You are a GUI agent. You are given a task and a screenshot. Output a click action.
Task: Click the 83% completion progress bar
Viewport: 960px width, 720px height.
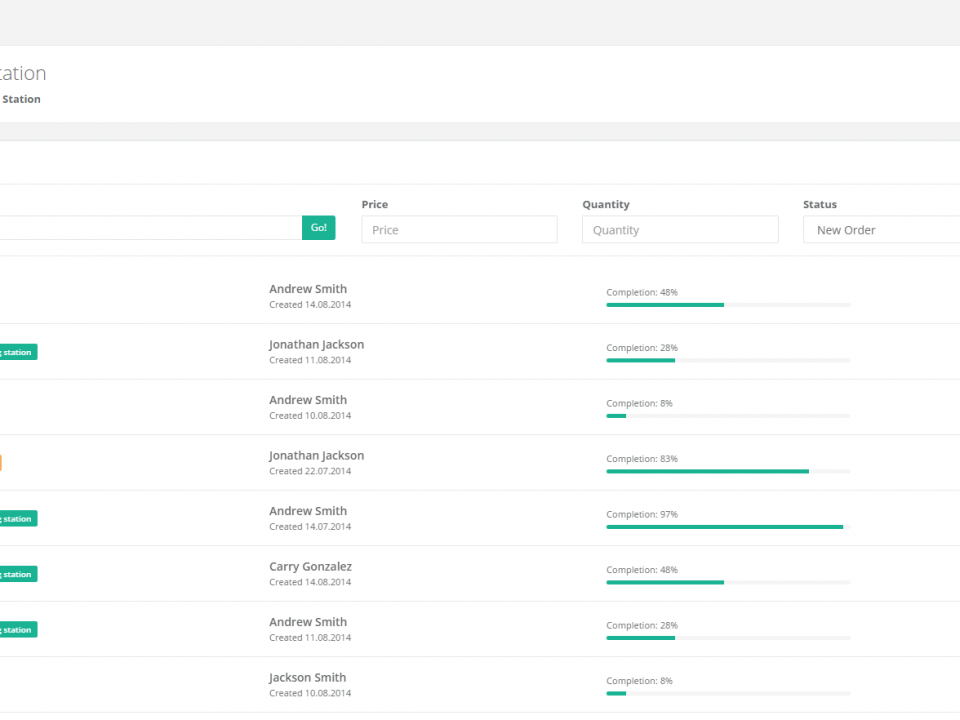[727, 471]
